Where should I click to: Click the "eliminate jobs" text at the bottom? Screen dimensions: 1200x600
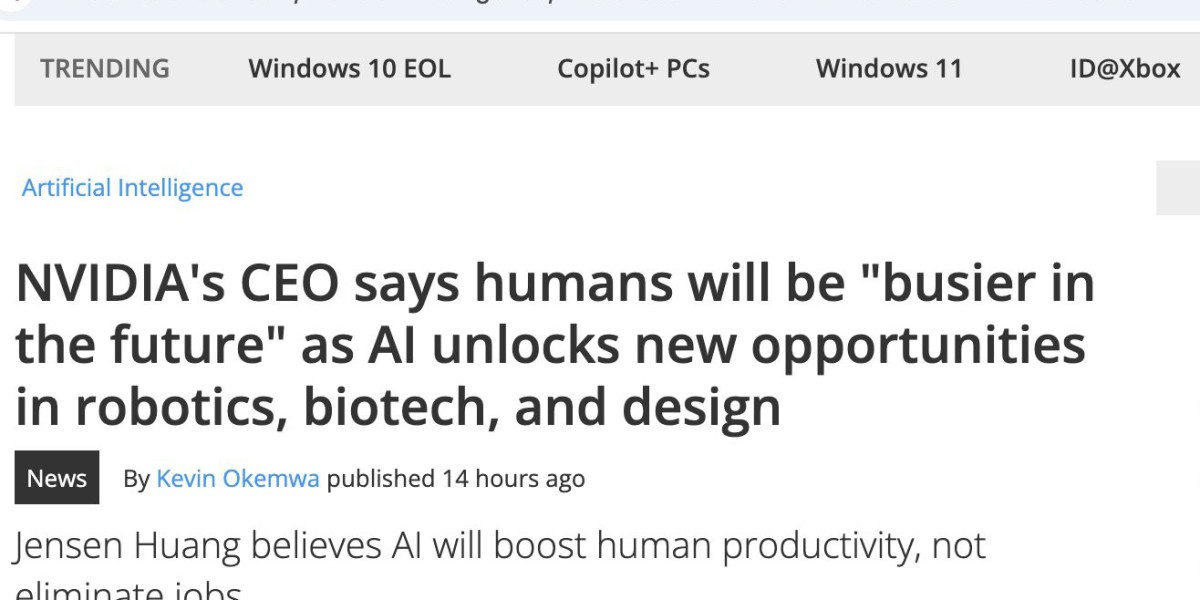127,592
